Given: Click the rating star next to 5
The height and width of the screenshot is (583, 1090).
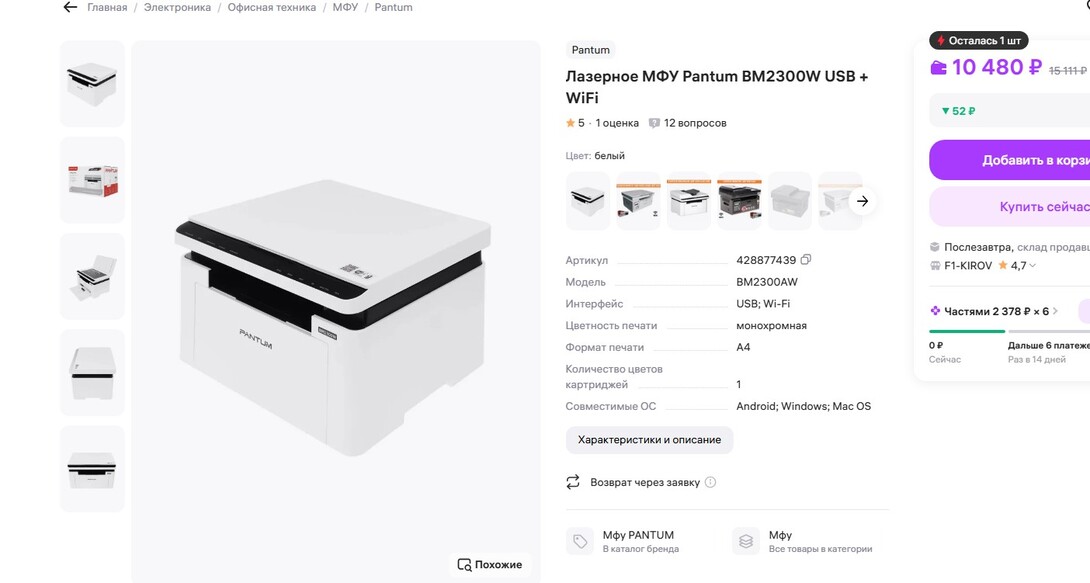Looking at the screenshot, I should [x=571, y=123].
